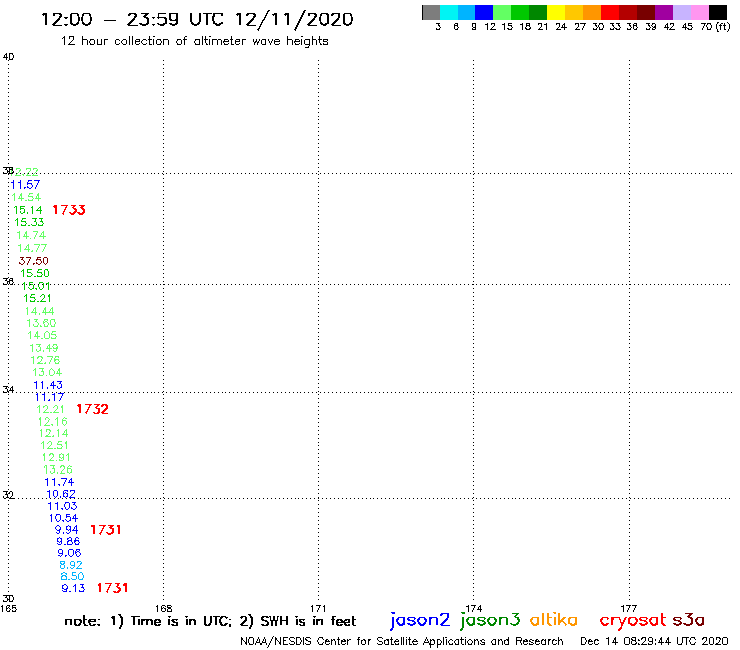Click the 'jason3' satellite legend label

coord(490,620)
